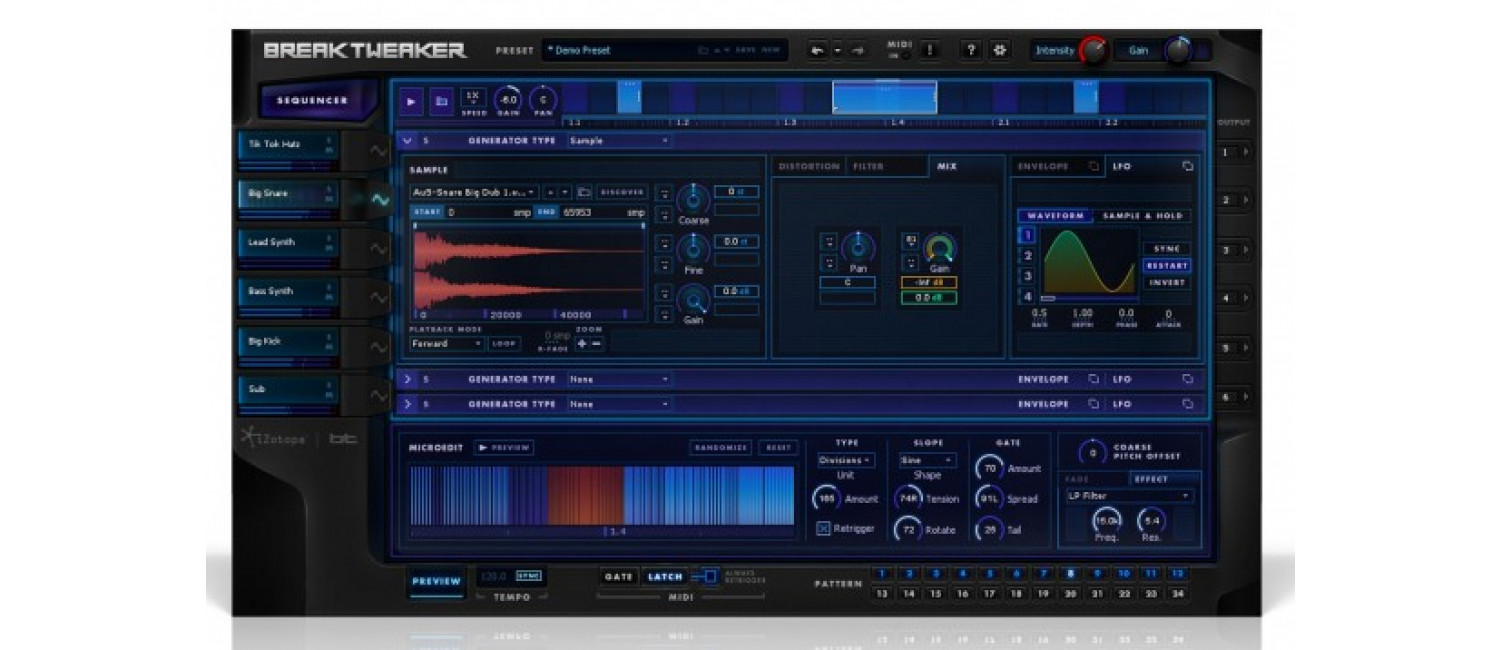Click the redo arrow in top bar
Viewport: 1500px width, 650px height.
[857, 50]
